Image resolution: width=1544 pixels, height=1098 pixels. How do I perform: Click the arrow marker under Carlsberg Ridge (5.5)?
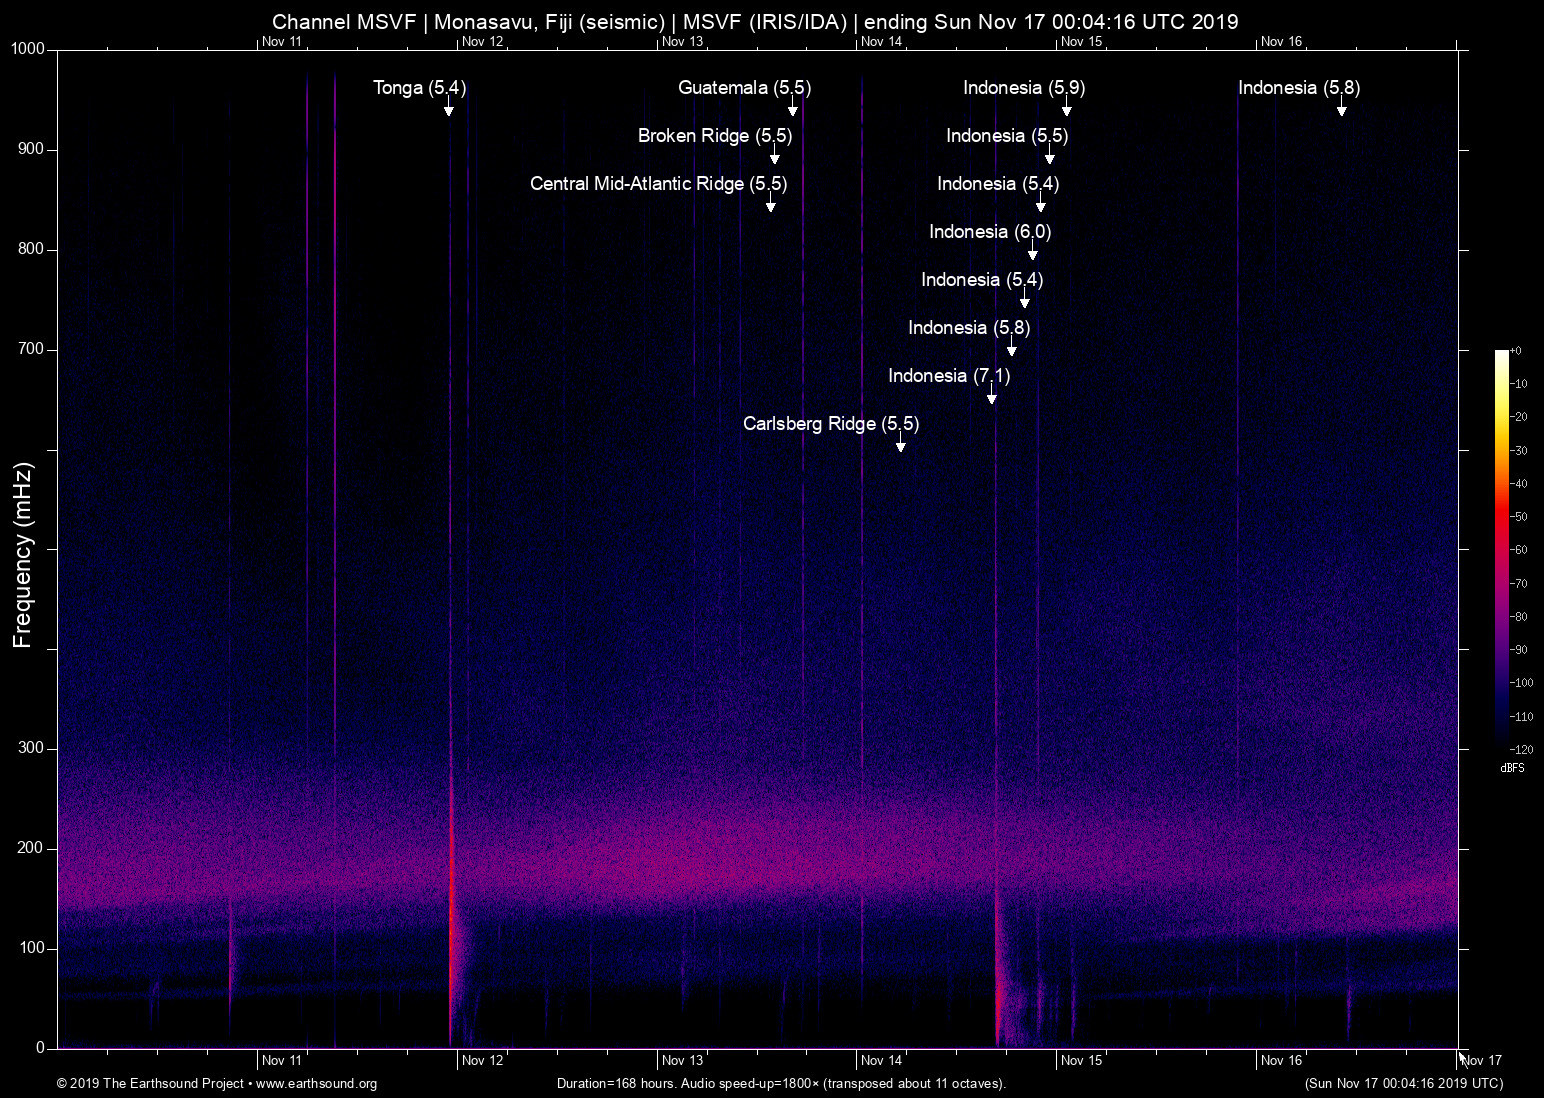click(x=901, y=444)
